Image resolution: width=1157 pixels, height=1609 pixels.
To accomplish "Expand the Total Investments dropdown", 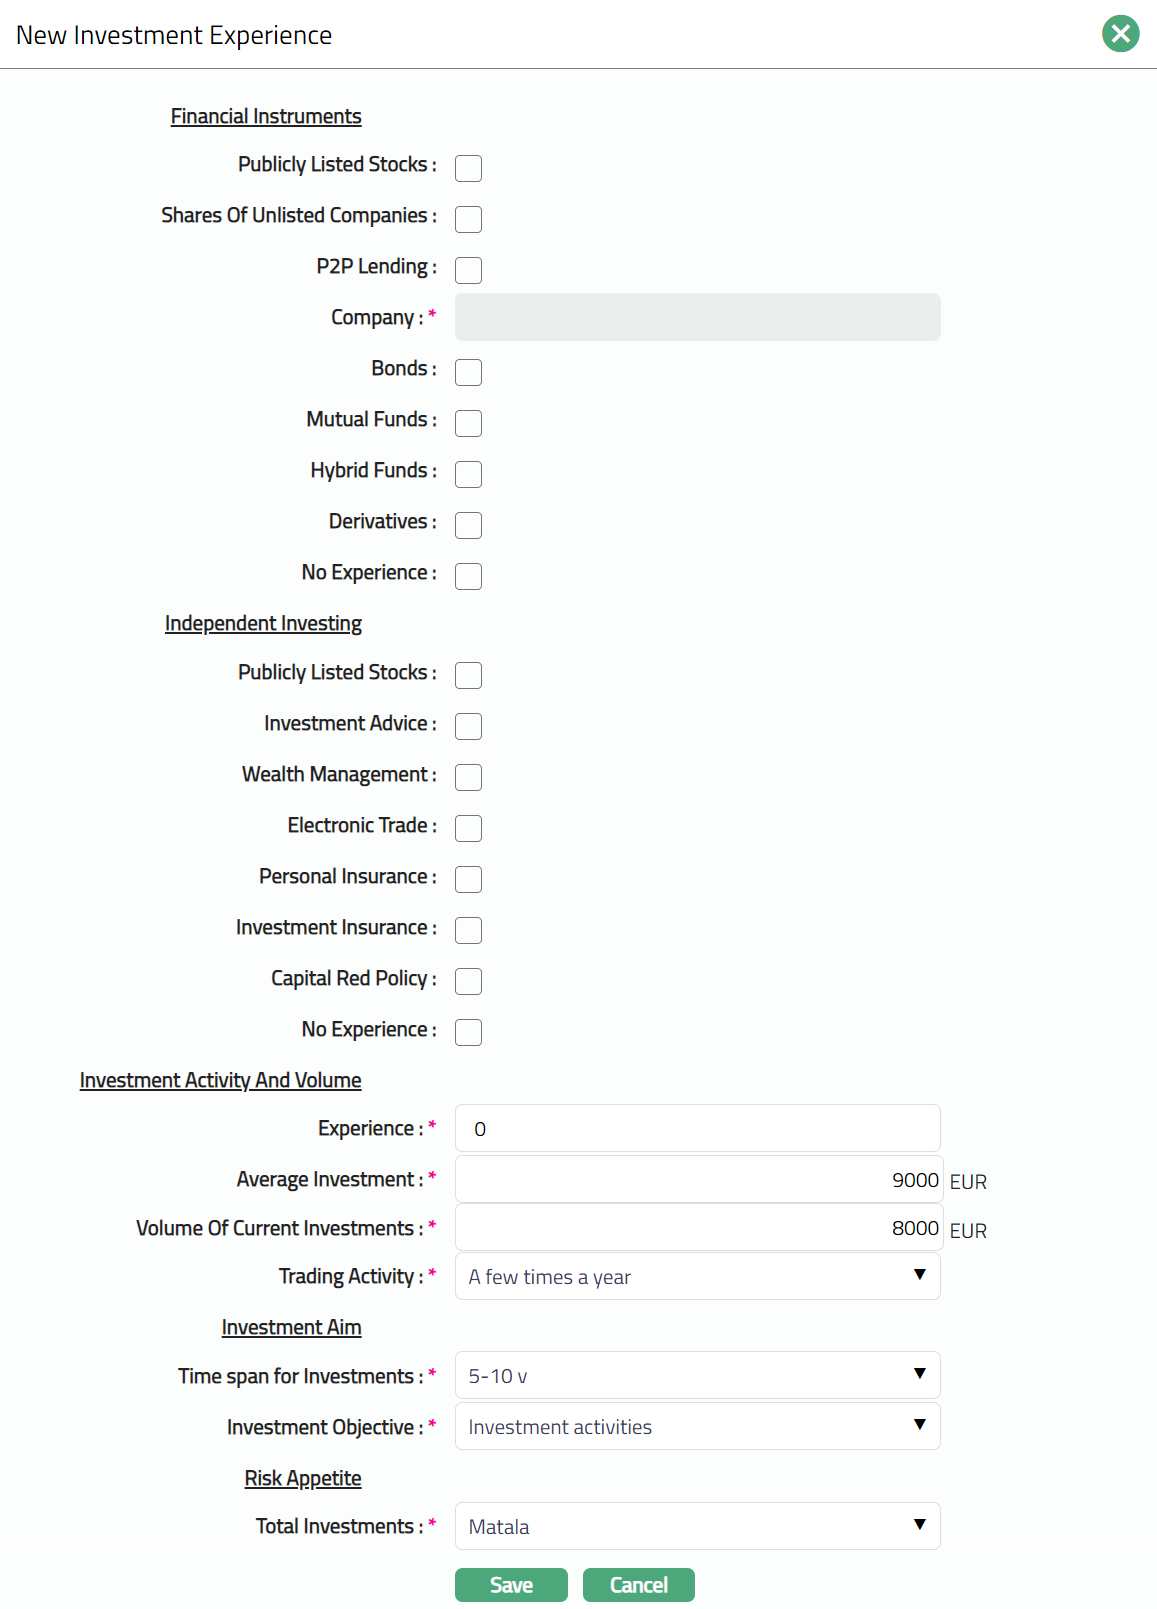I will (x=697, y=1526).
